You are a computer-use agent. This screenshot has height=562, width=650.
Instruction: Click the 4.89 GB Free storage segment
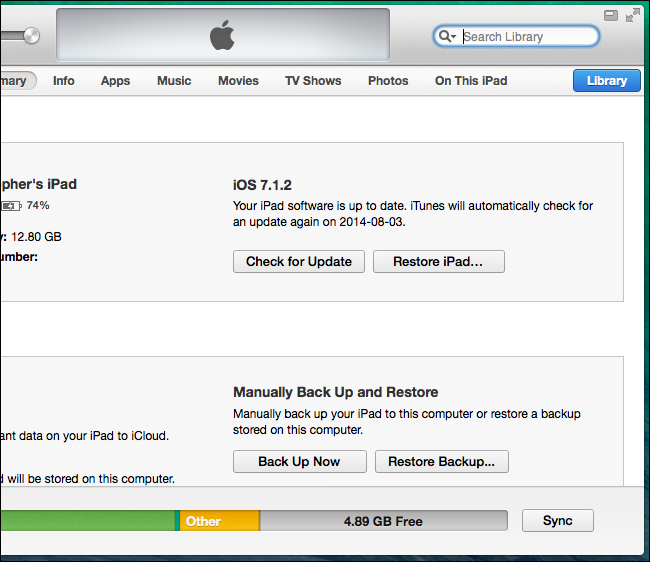pos(383,521)
